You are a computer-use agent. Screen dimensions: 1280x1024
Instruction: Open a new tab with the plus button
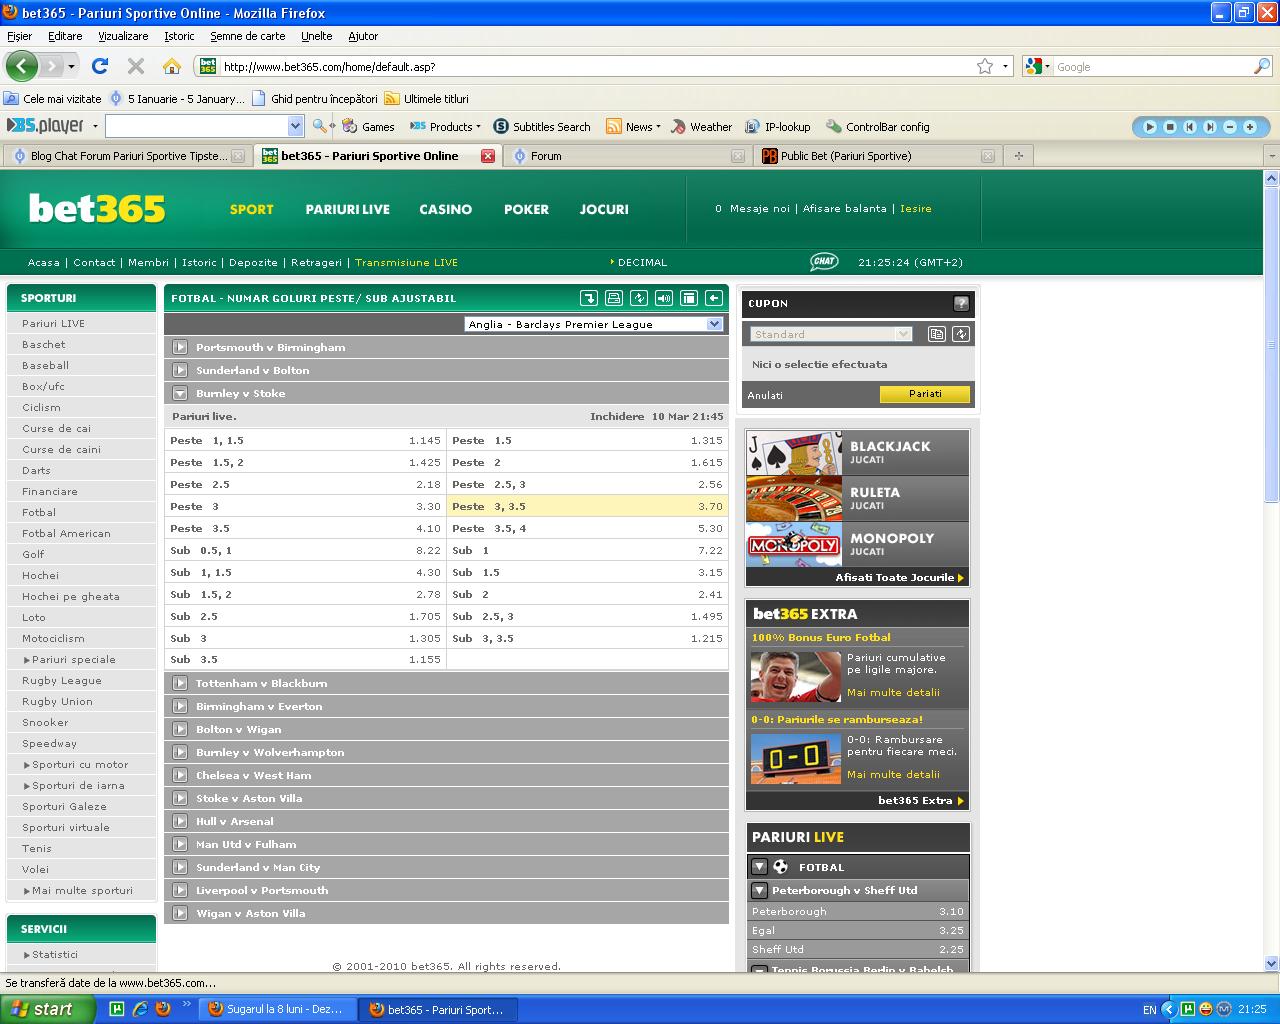1019,155
